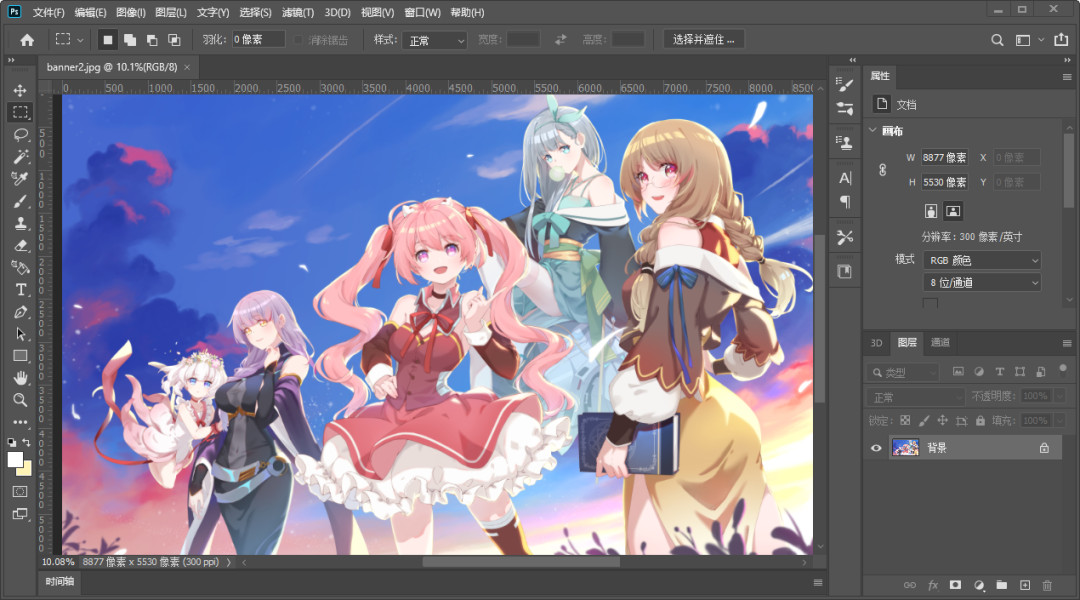This screenshot has height=600, width=1080.
Task: Open the layer 类型 filter dropdown
Action: coord(902,372)
